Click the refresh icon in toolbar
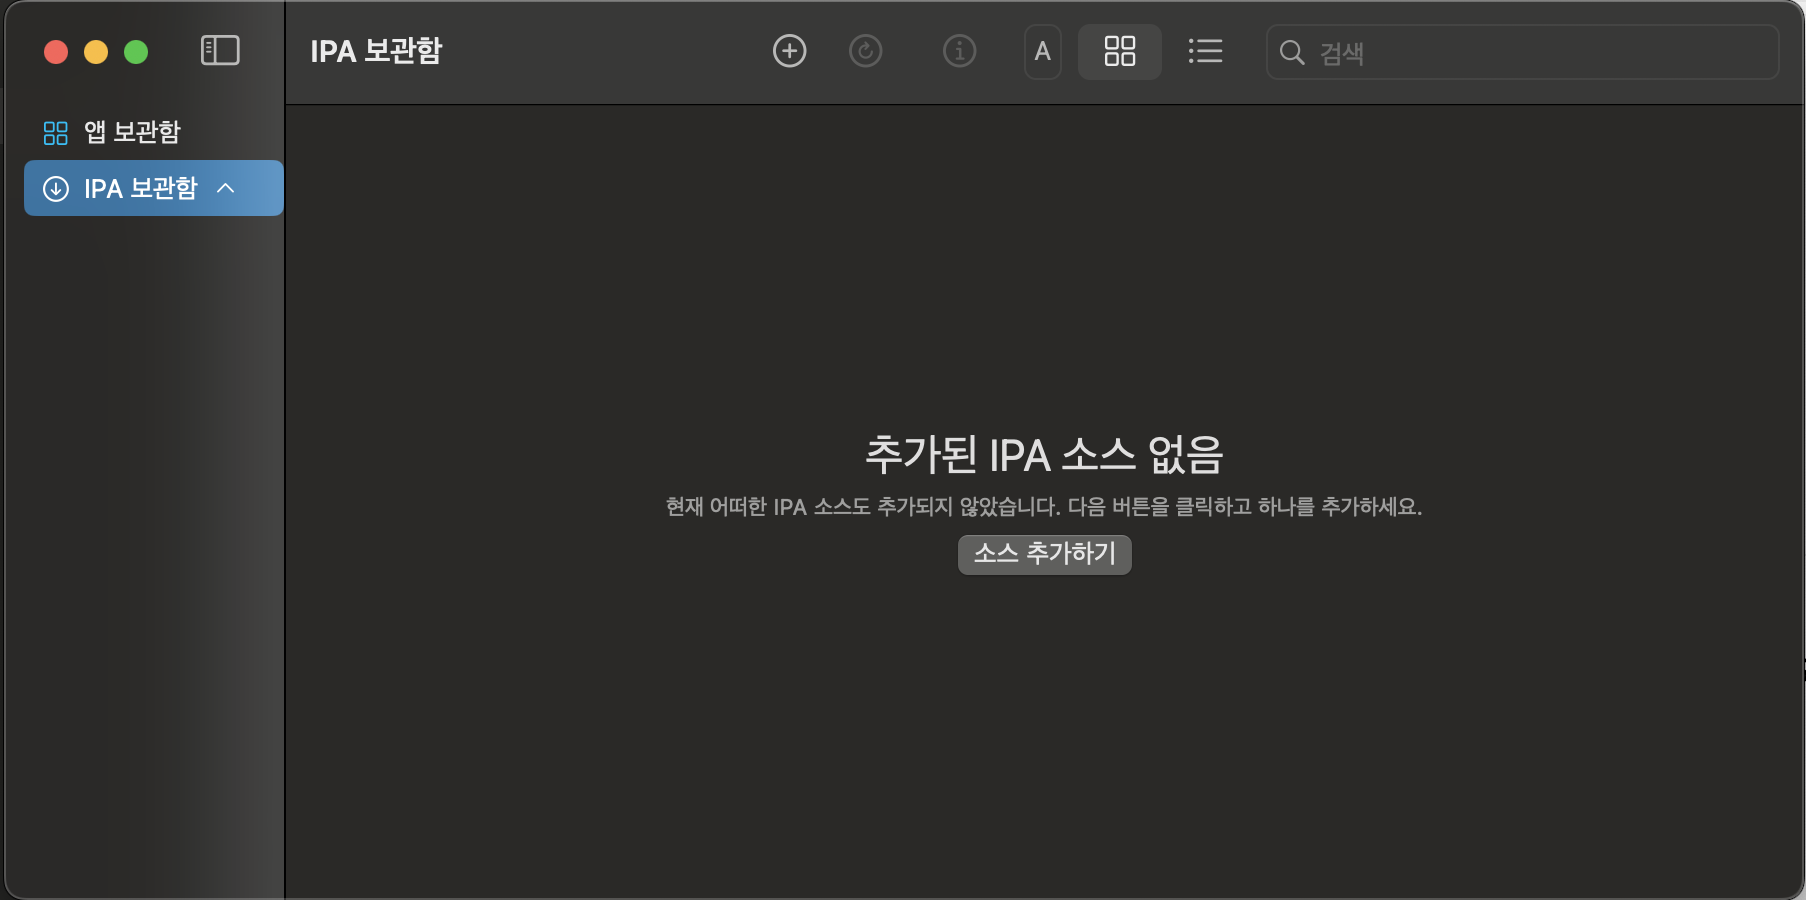 point(866,51)
